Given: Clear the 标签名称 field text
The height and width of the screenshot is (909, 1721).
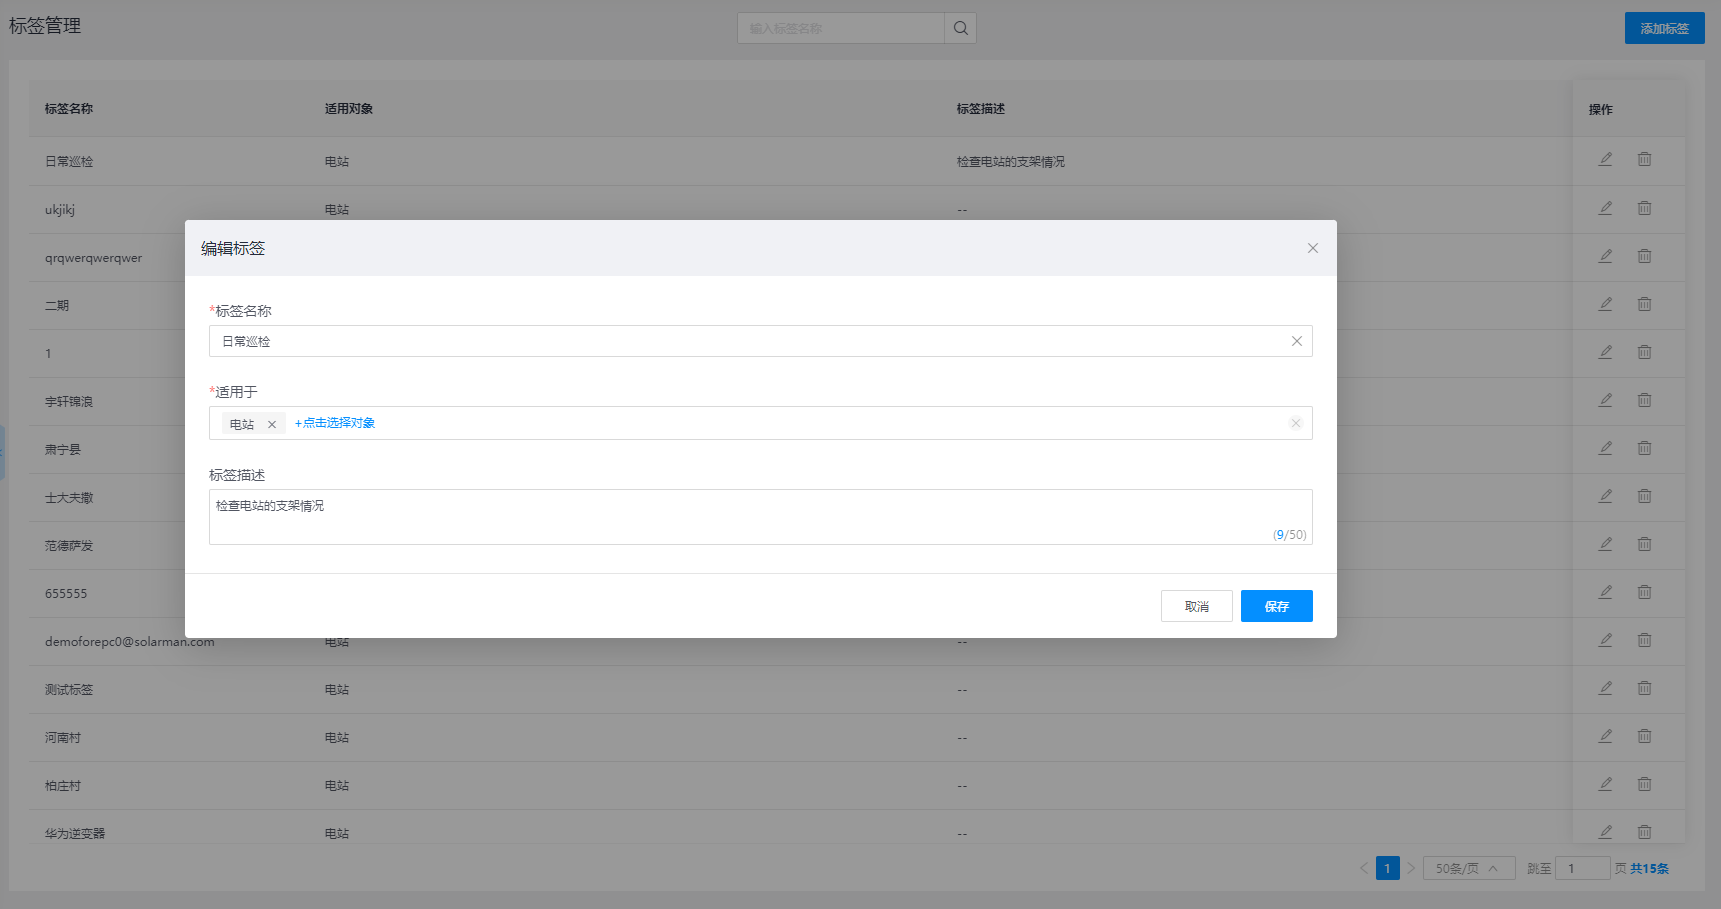Looking at the screenshot, I should (x=1296, y=341).
